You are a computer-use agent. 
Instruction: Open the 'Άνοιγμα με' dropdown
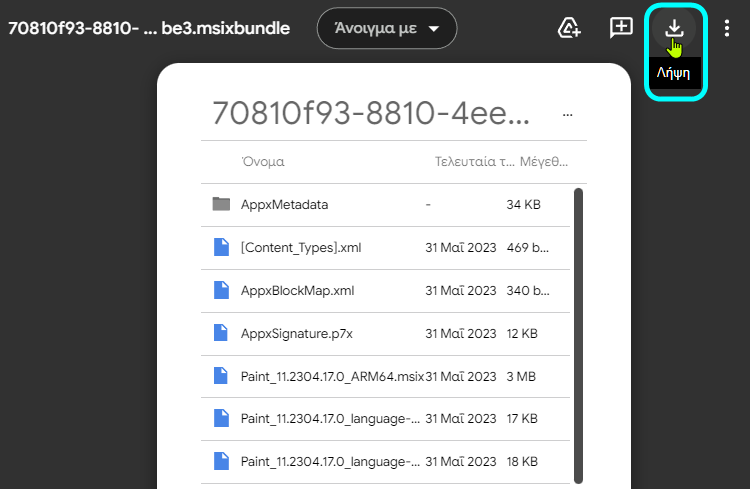point(386,28)
